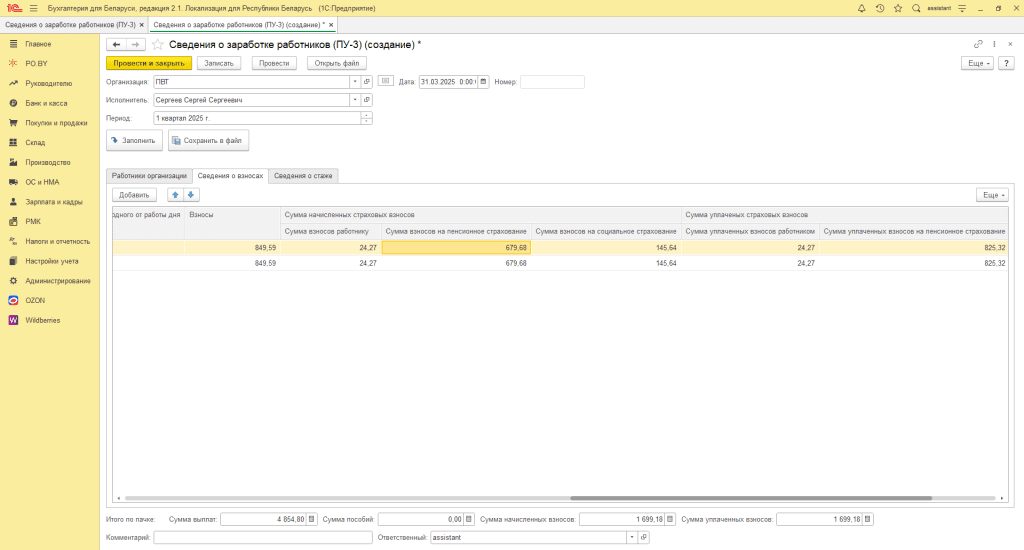Open OZON section in sidebar

35,300
